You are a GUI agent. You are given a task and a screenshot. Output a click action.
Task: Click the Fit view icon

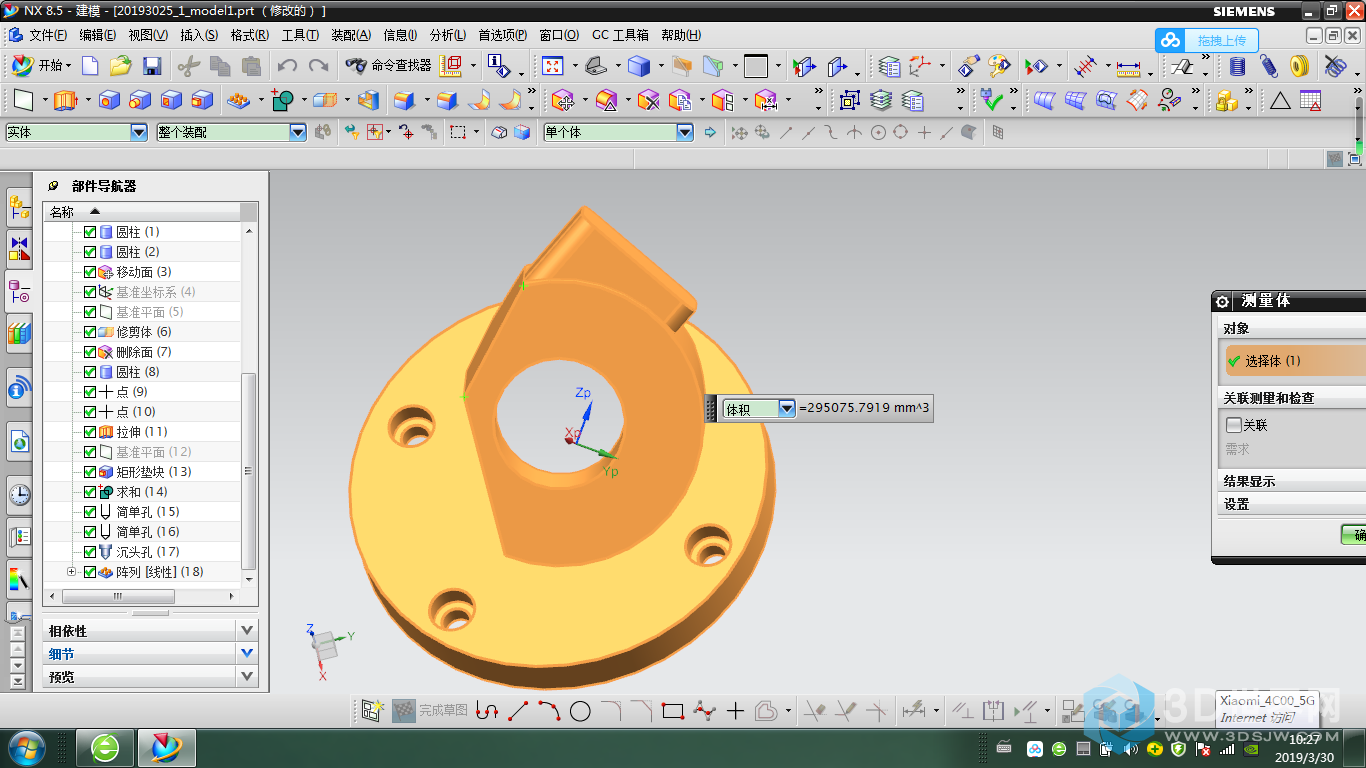pyautogui.click(x=552, y=66)
